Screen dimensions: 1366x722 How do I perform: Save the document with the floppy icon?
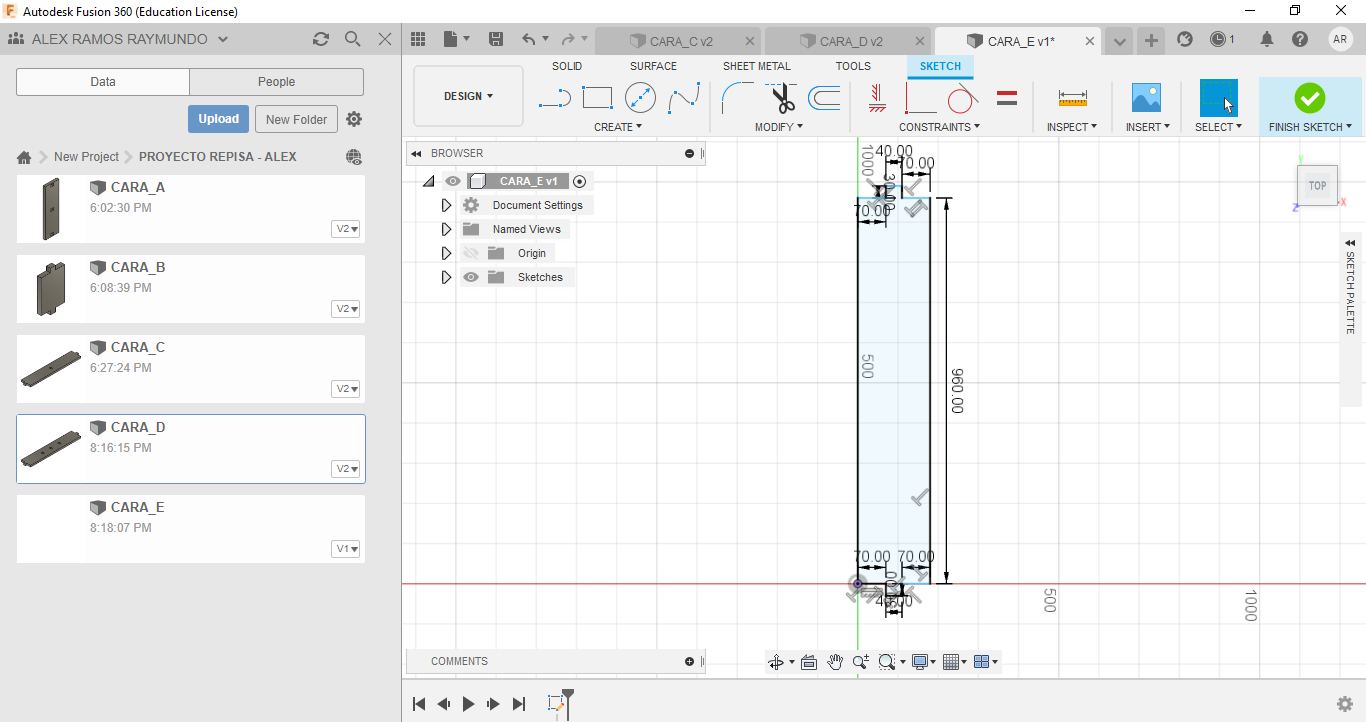[x=496, y=39]
